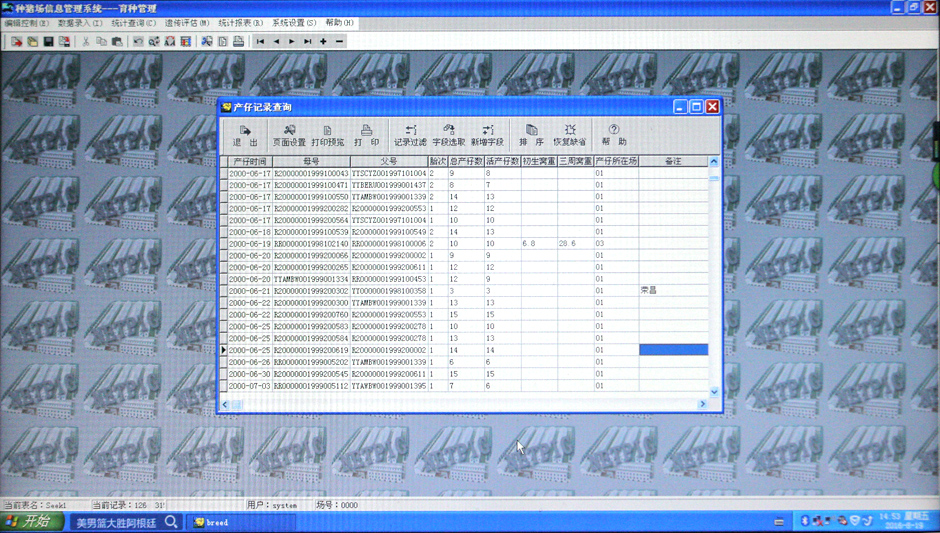
Task: Open 打印预览 print preview
Action: pyautogui.click(x=327, y=135)
